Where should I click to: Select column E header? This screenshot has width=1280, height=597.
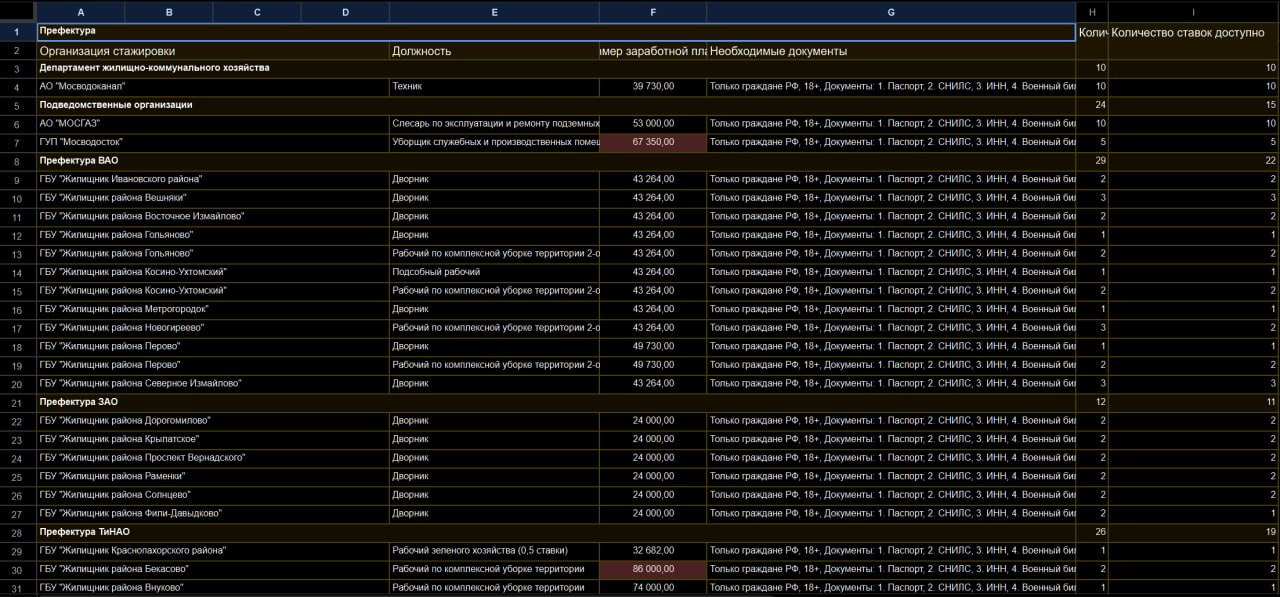point(494,12)
